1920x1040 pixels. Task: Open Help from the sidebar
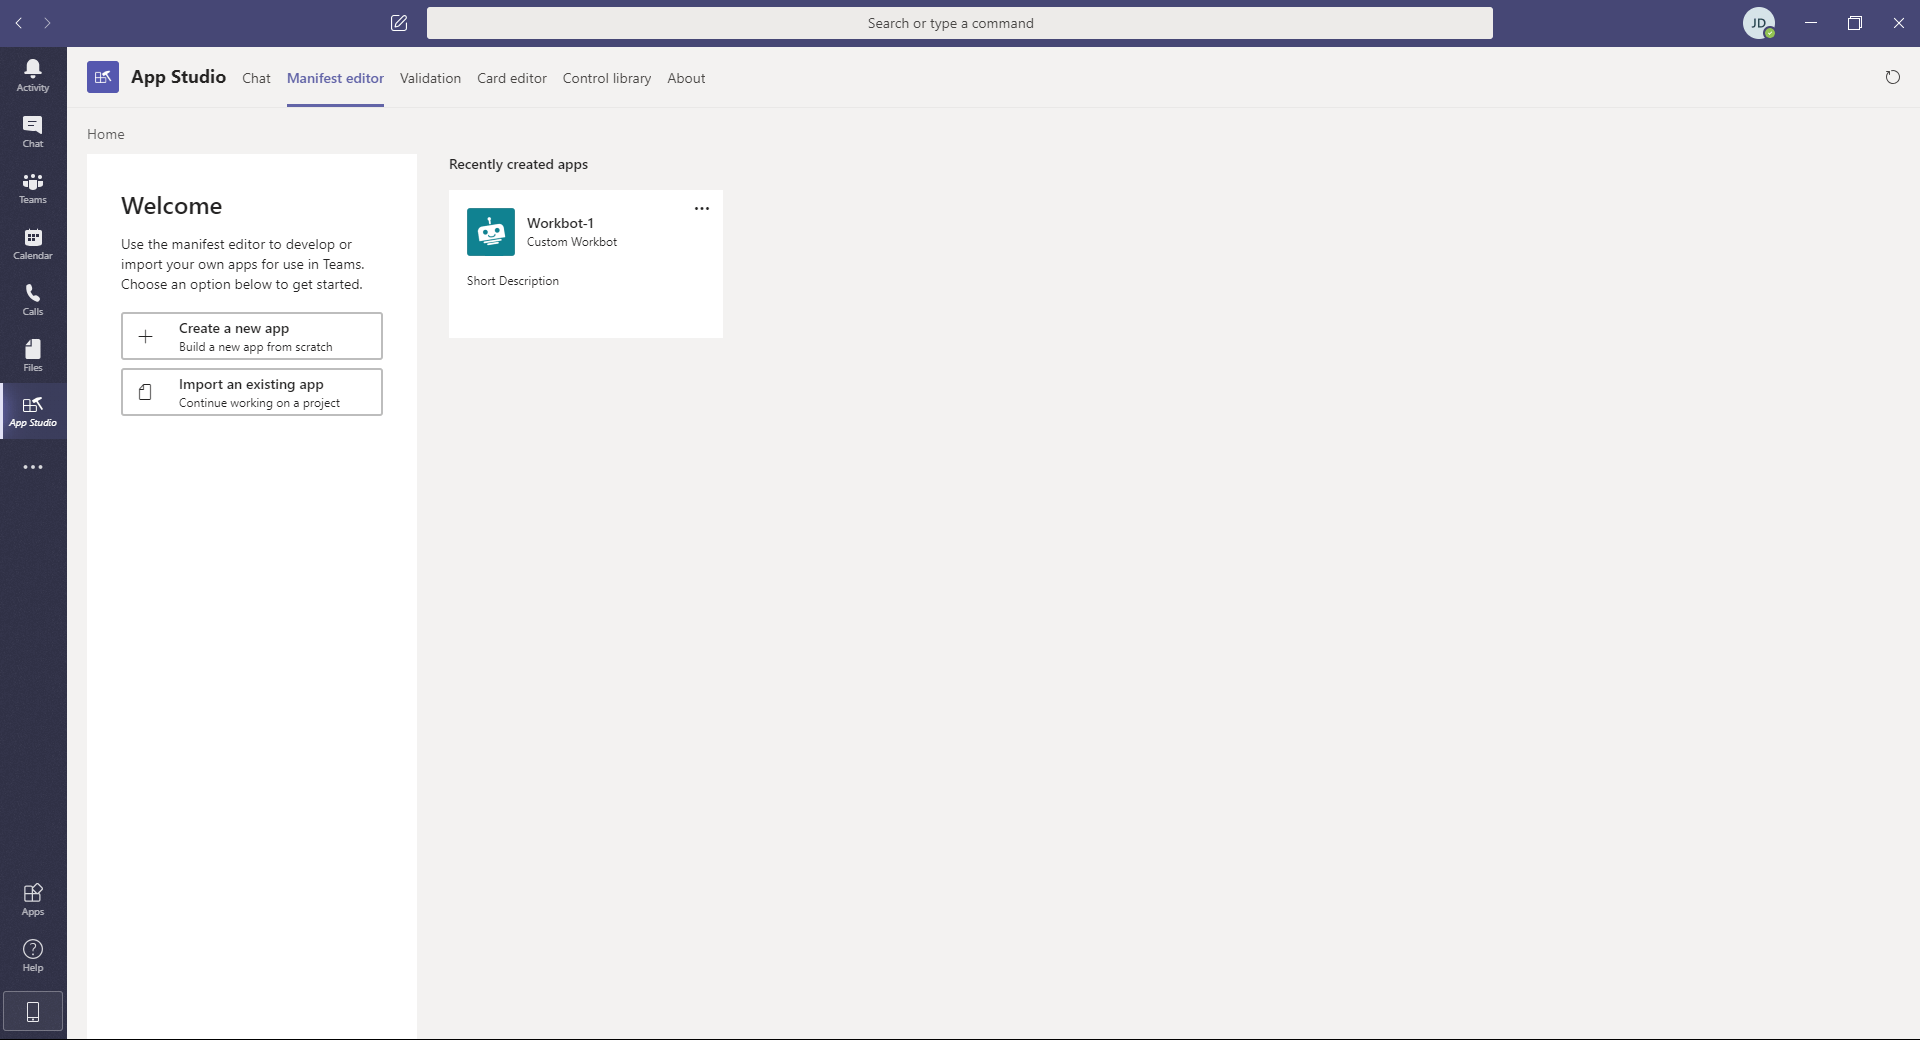[33, 955]
